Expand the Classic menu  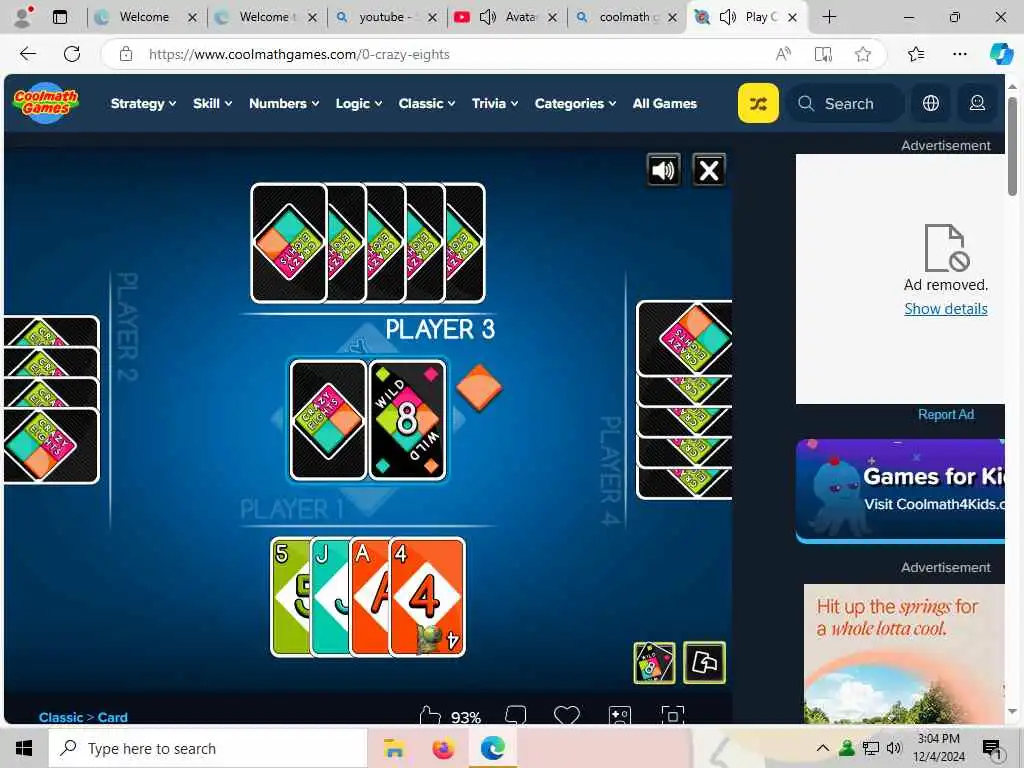point(426,103)
